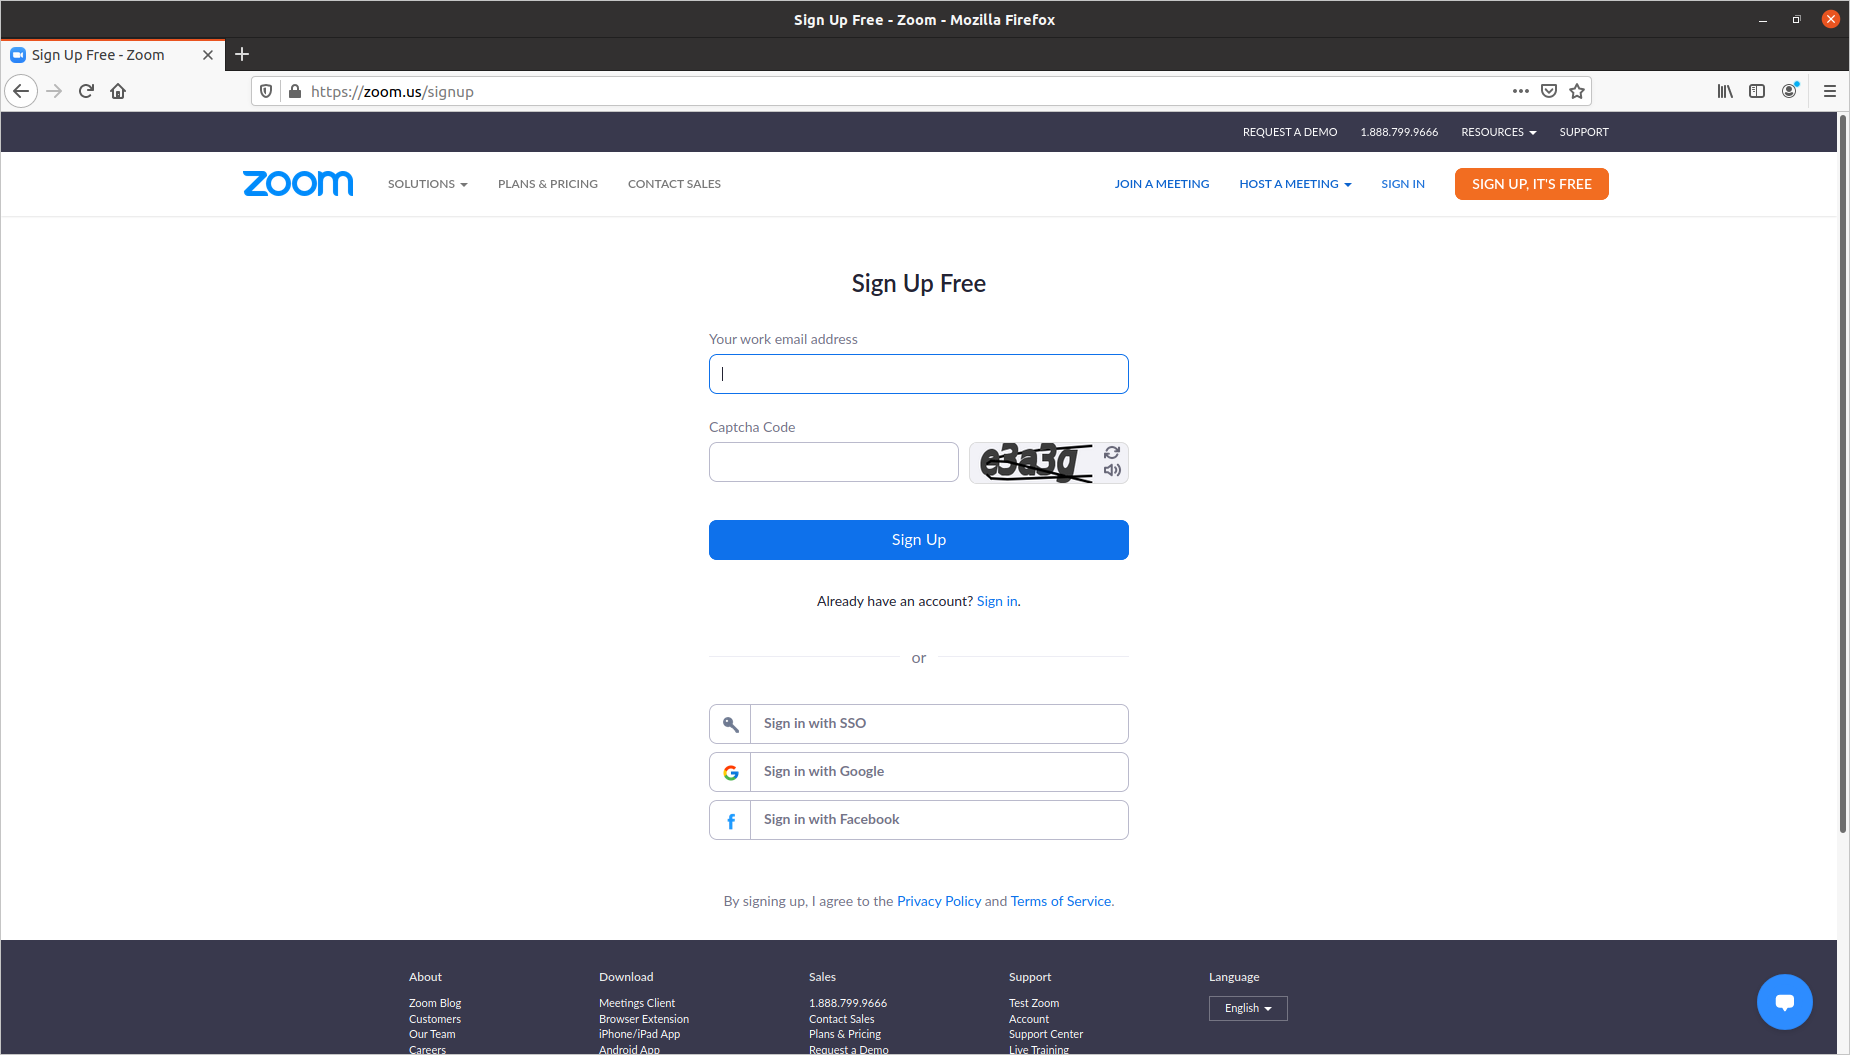The image size is (1850, 1055).
Task: Expand Host a Meeting dropdown
Action: 1295,184
